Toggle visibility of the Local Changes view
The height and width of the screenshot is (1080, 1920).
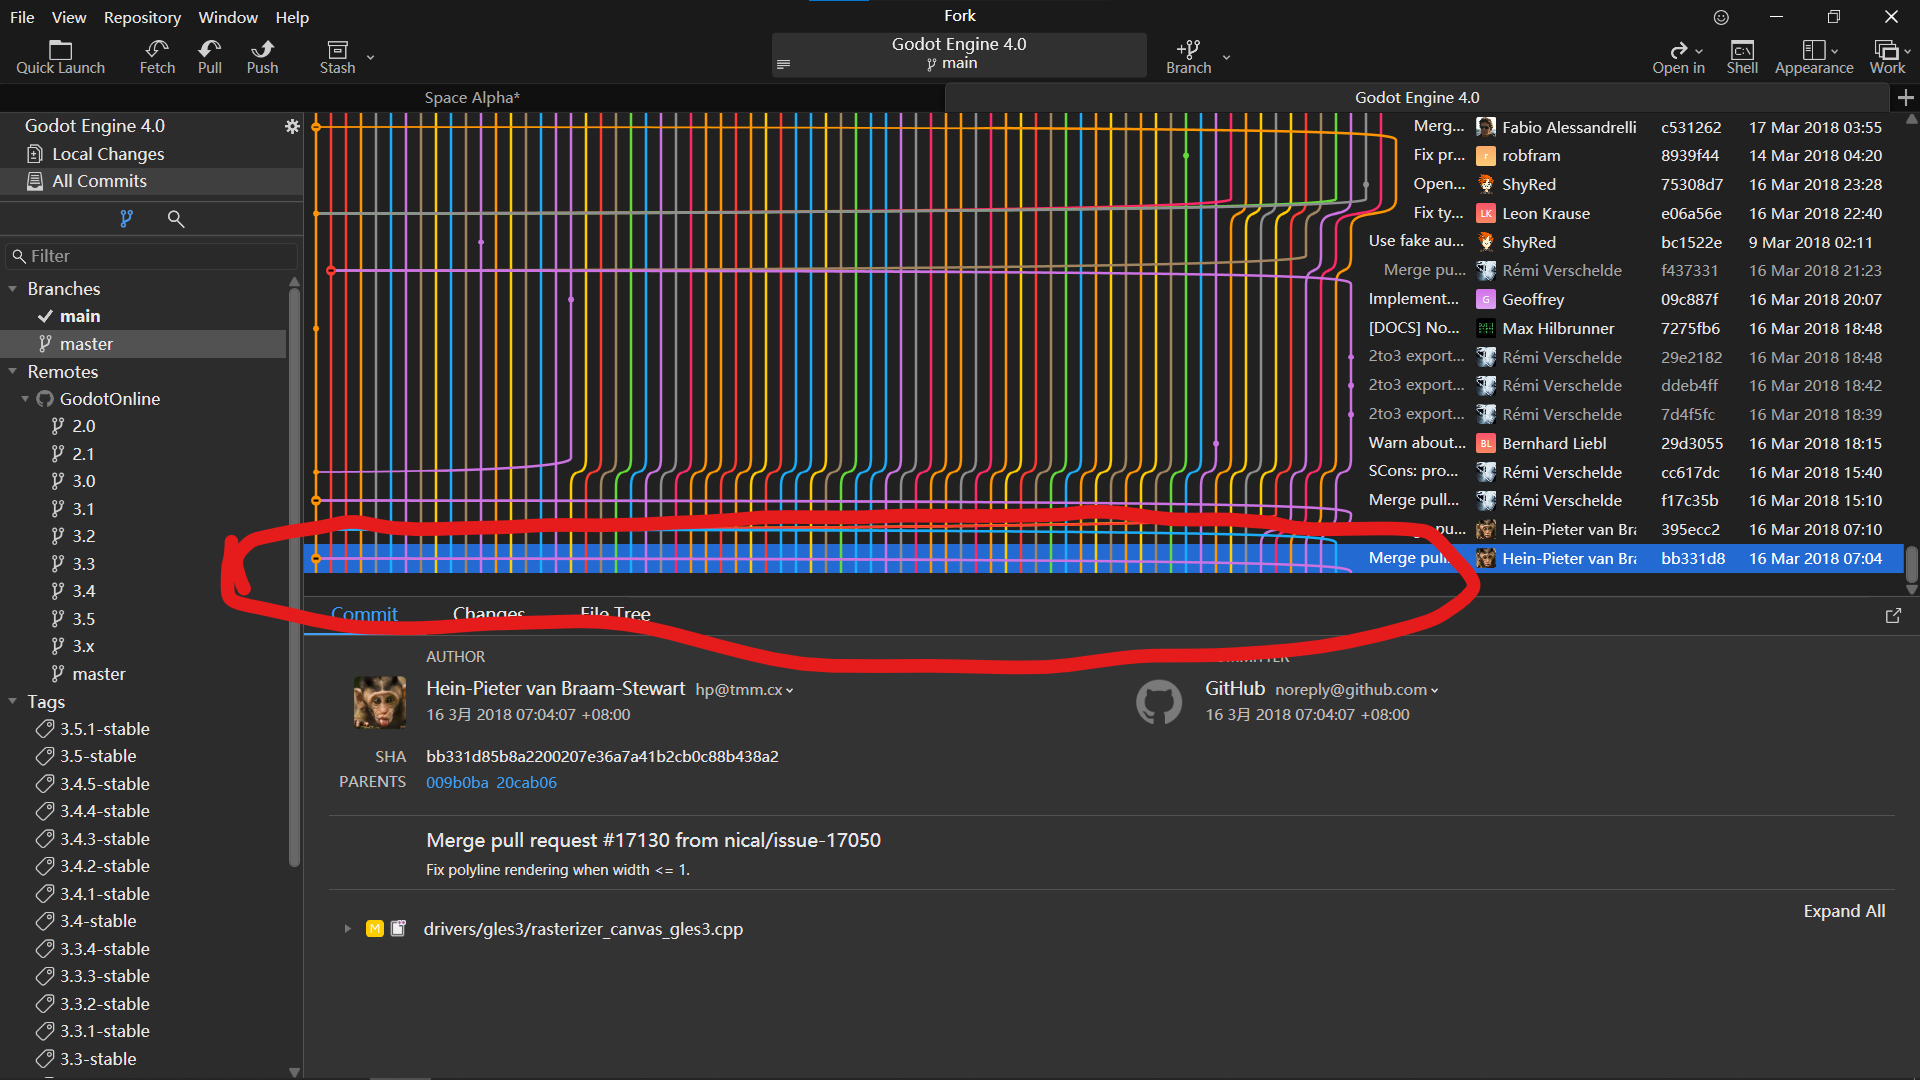[x=108, y=153]
